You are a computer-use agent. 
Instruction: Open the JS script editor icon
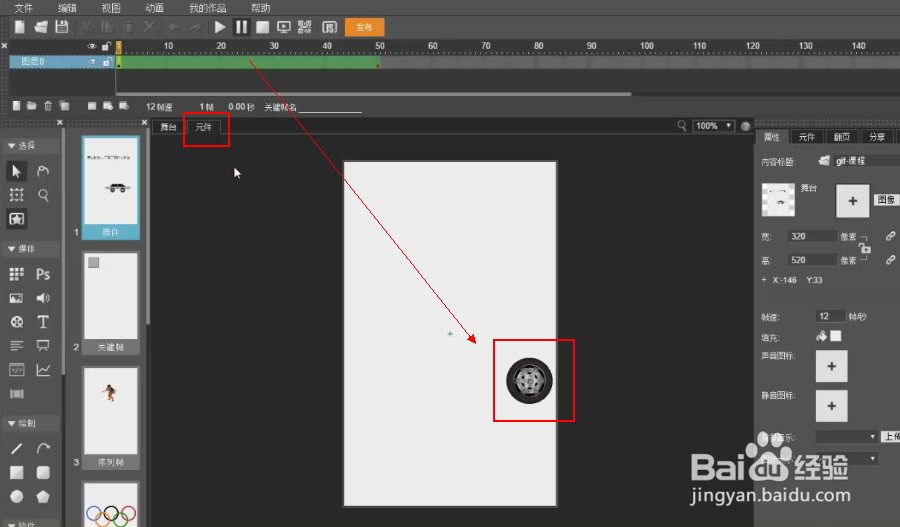pyautogui.click(x=329, y=27)
